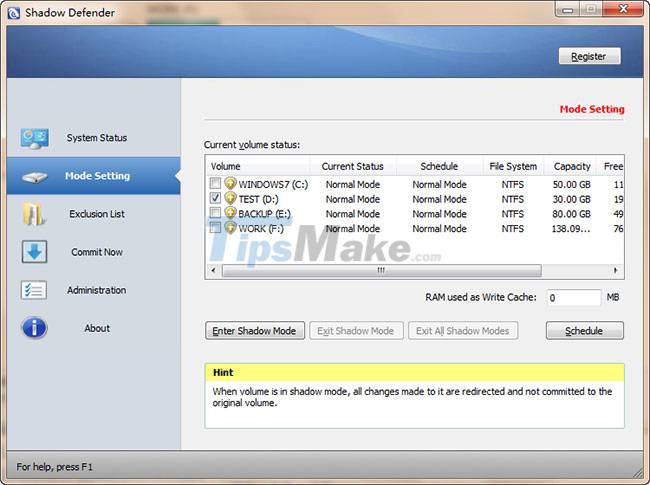Click the 'For help, press F1' status text
Viewport: 650px width, 485px height.
coord(54,467)
